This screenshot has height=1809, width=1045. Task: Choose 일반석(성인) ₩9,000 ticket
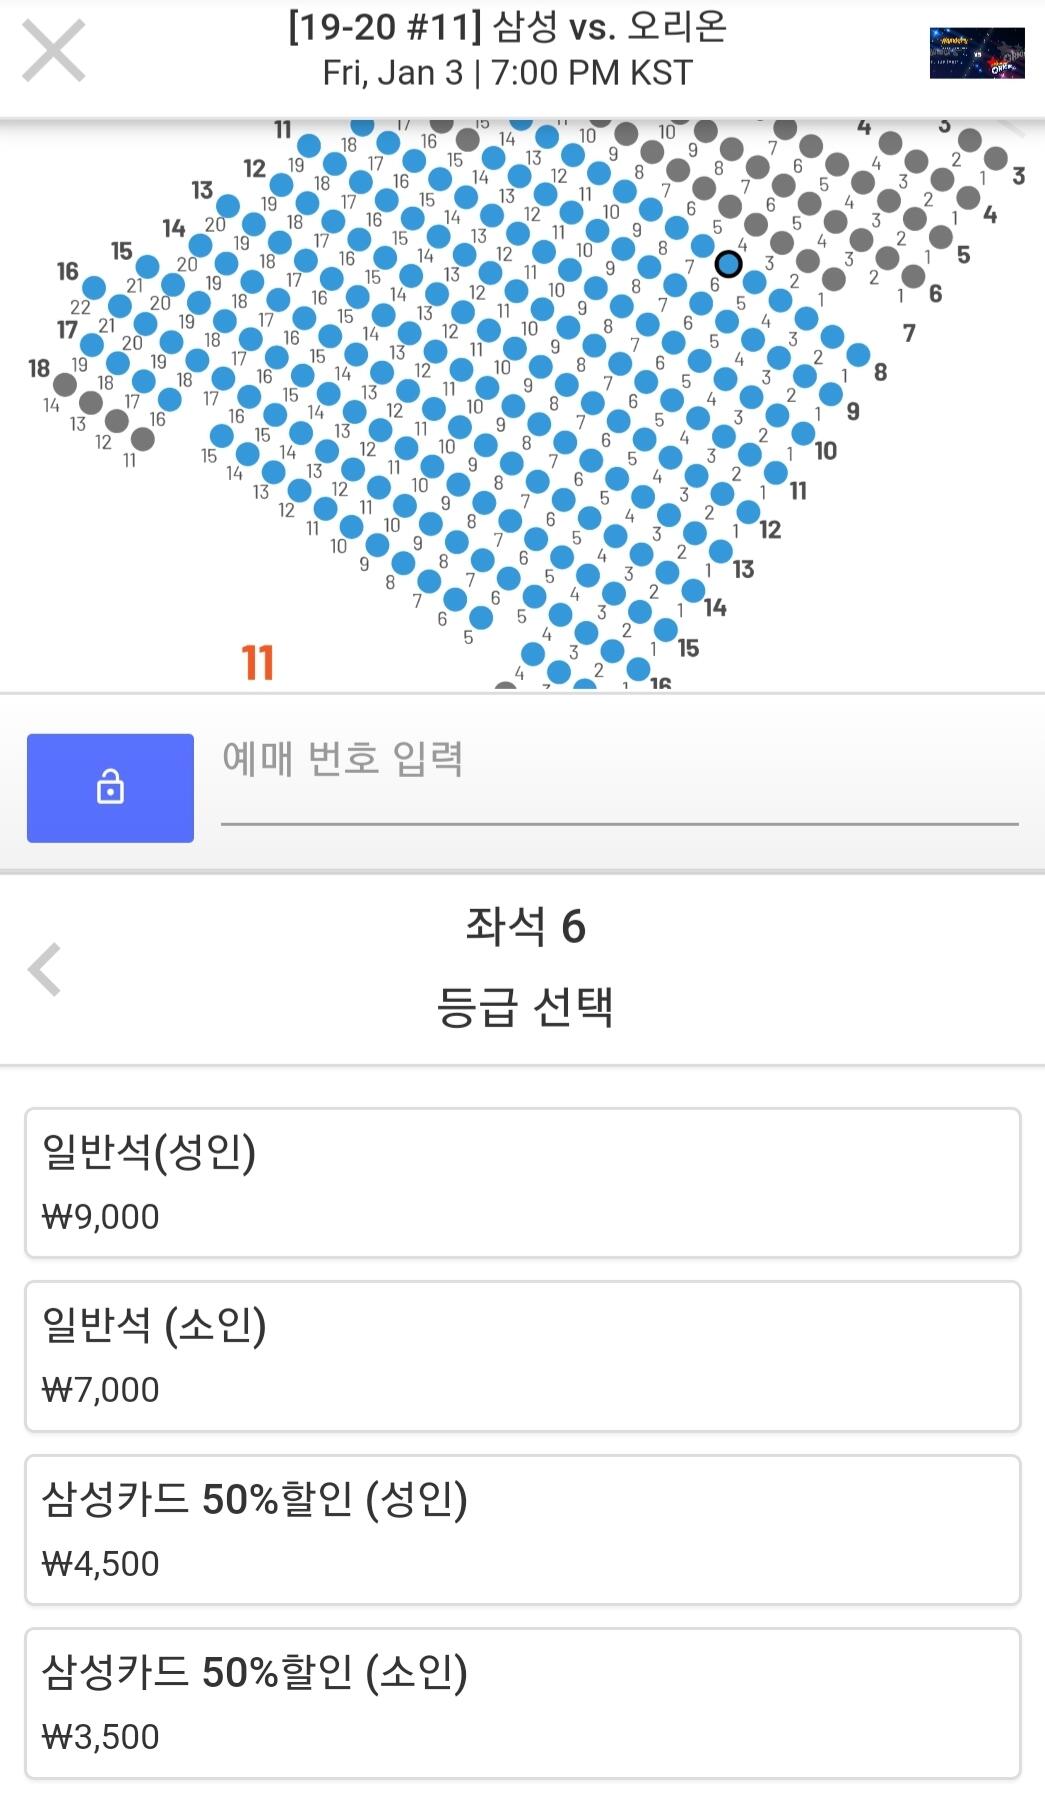pyautogui.click(x=522, y=1182)
